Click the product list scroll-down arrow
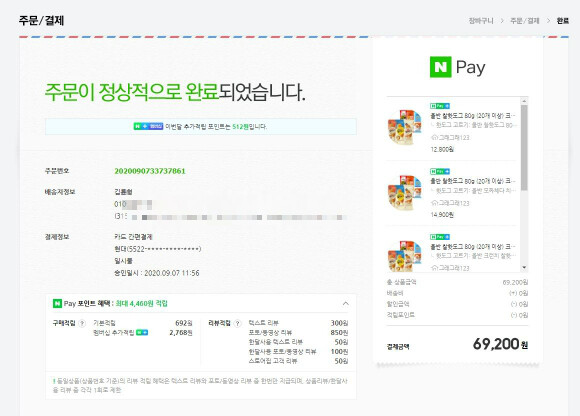The height and width of the screenshot is (416, 580). coord(524,267)
